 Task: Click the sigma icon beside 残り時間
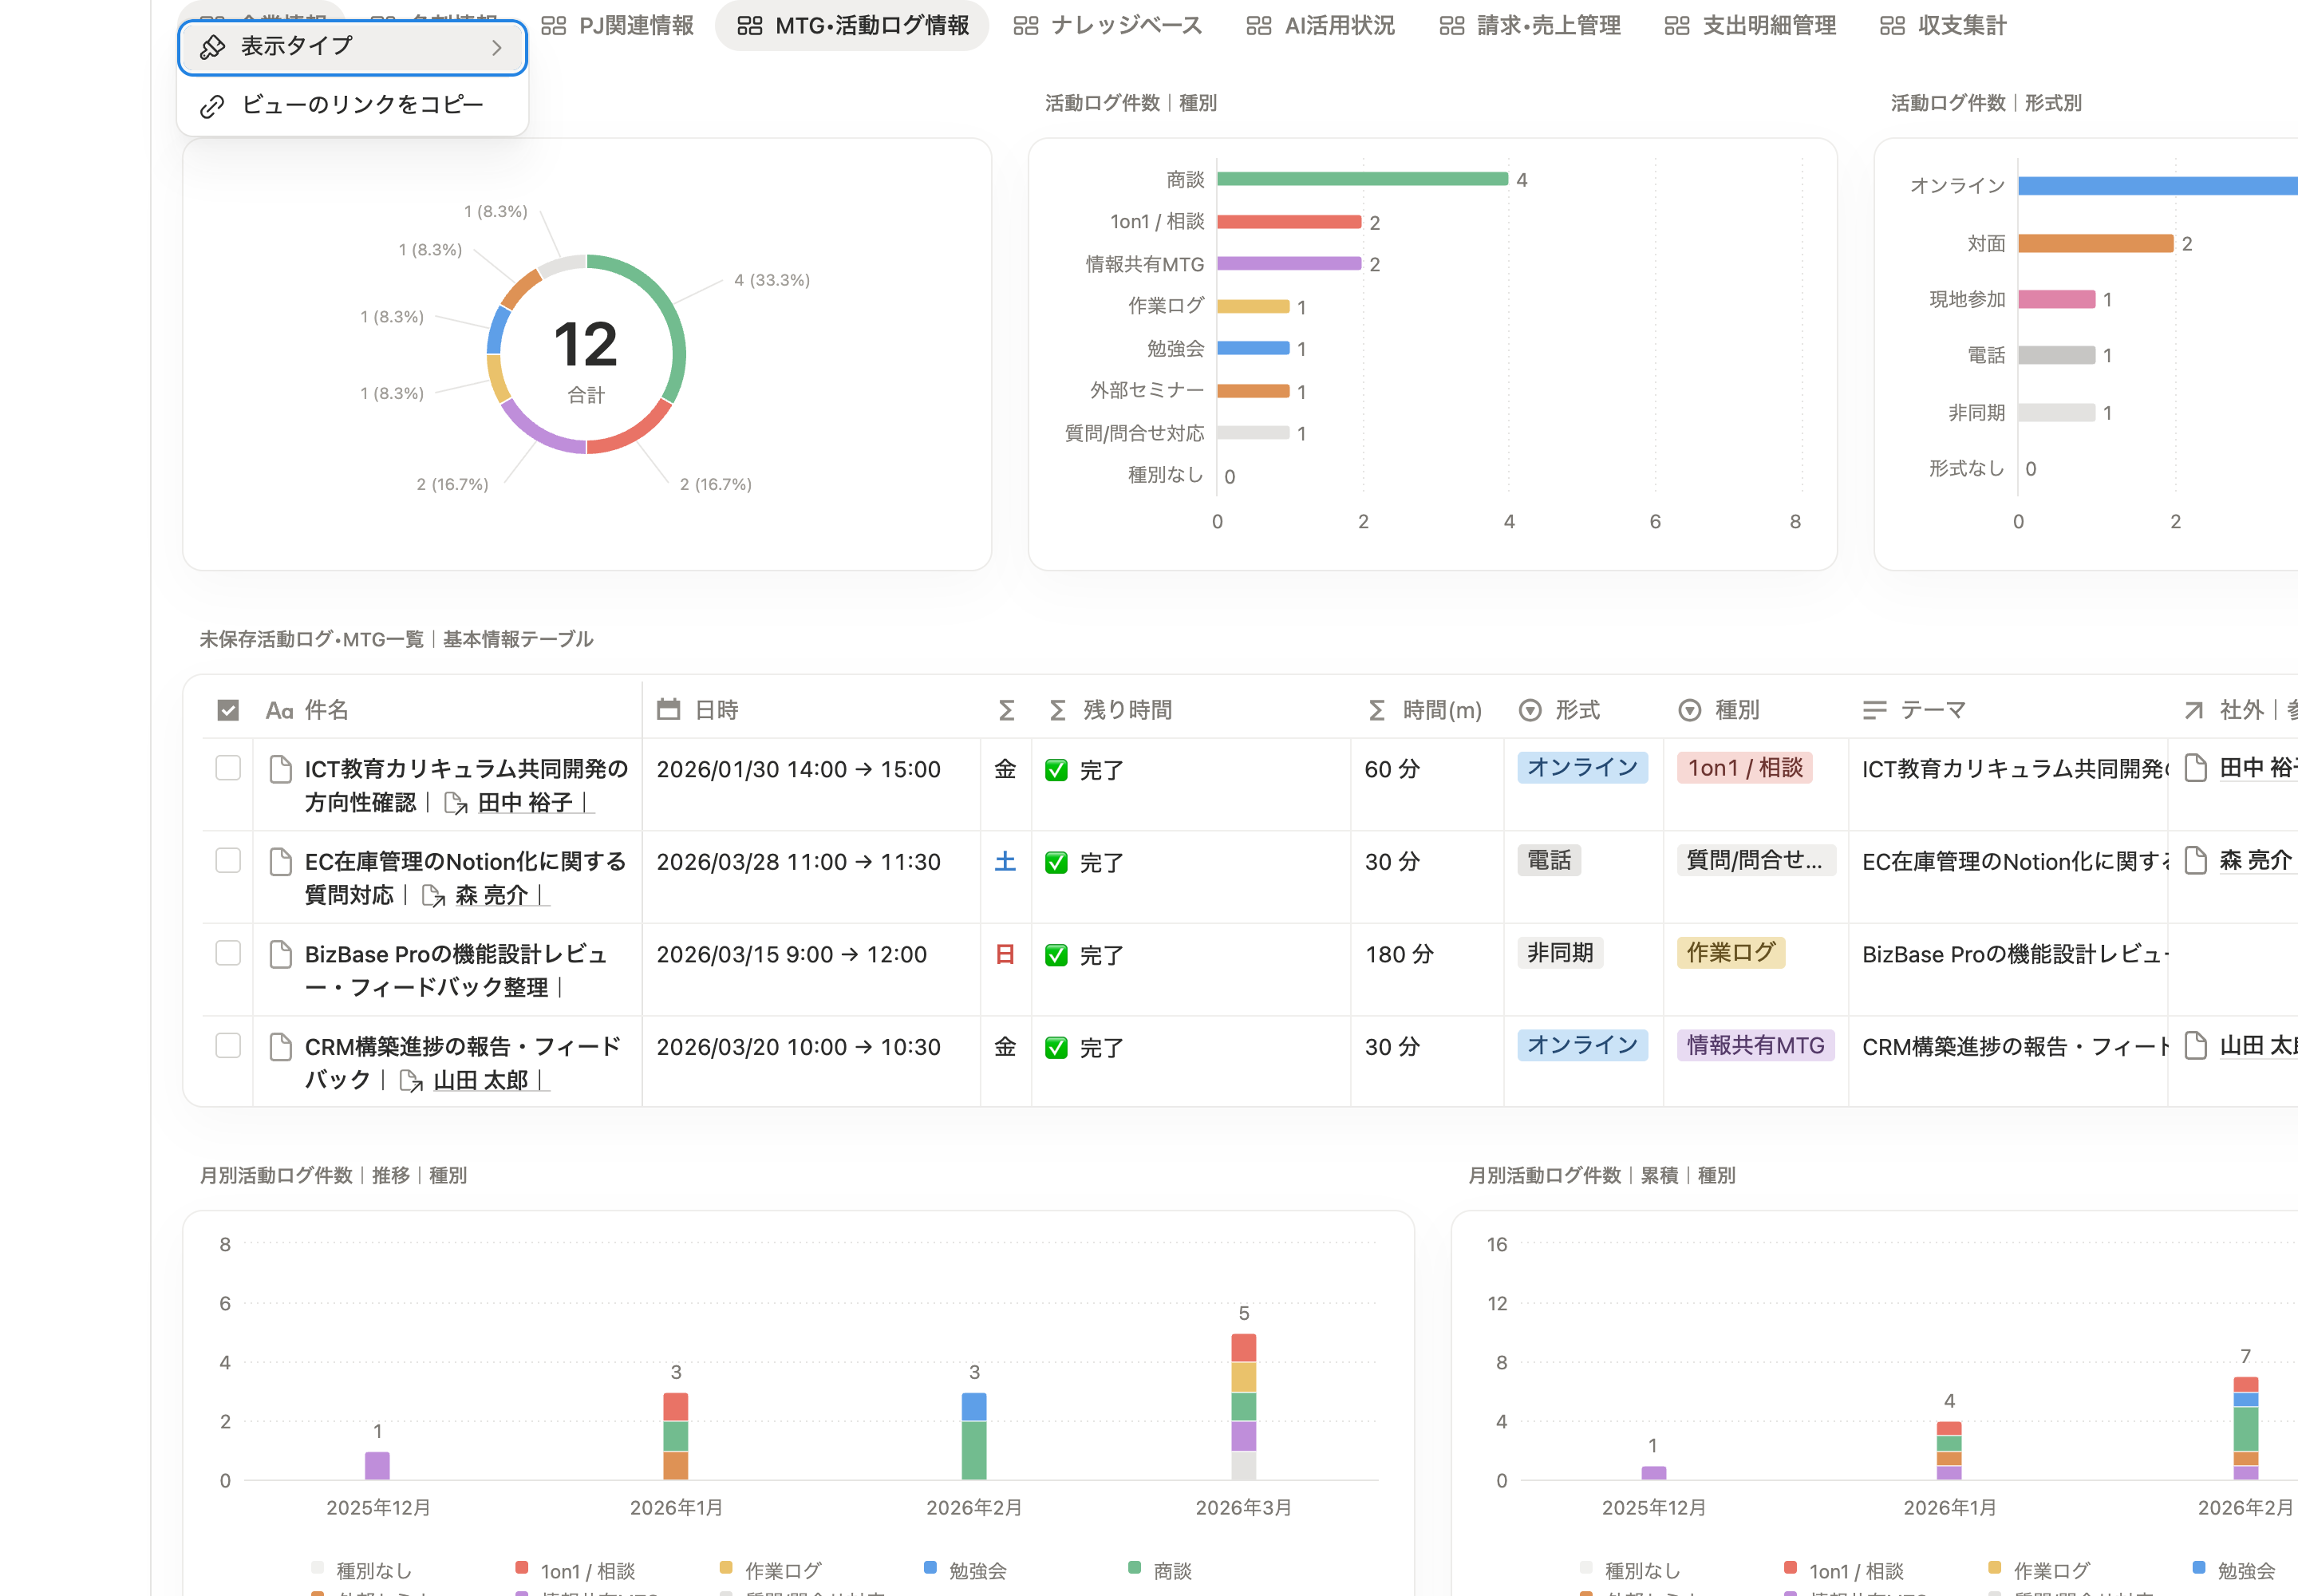tap(1057, 710)
